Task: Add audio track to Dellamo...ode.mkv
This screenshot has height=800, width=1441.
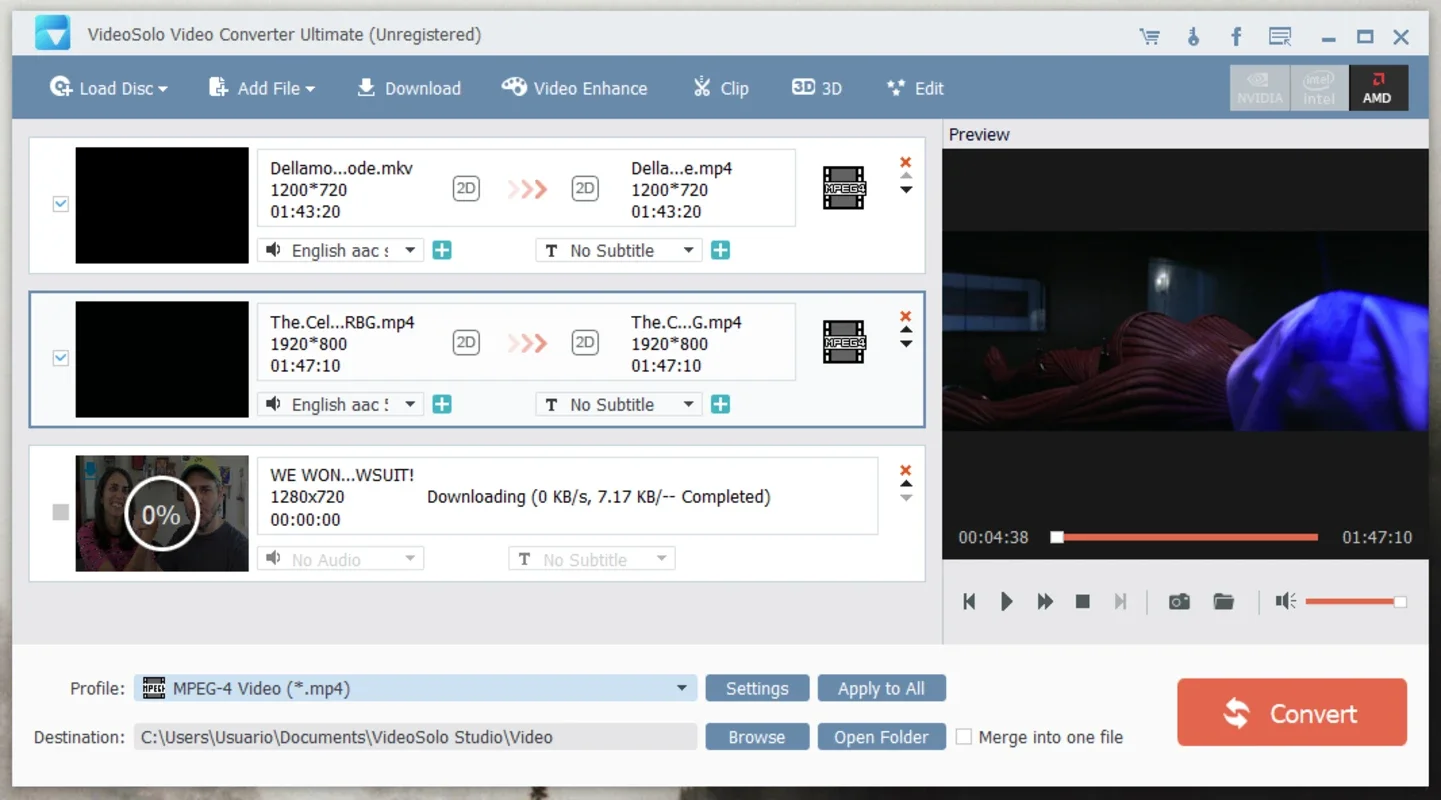Action: pyautogui.click(x=442, y=250)
